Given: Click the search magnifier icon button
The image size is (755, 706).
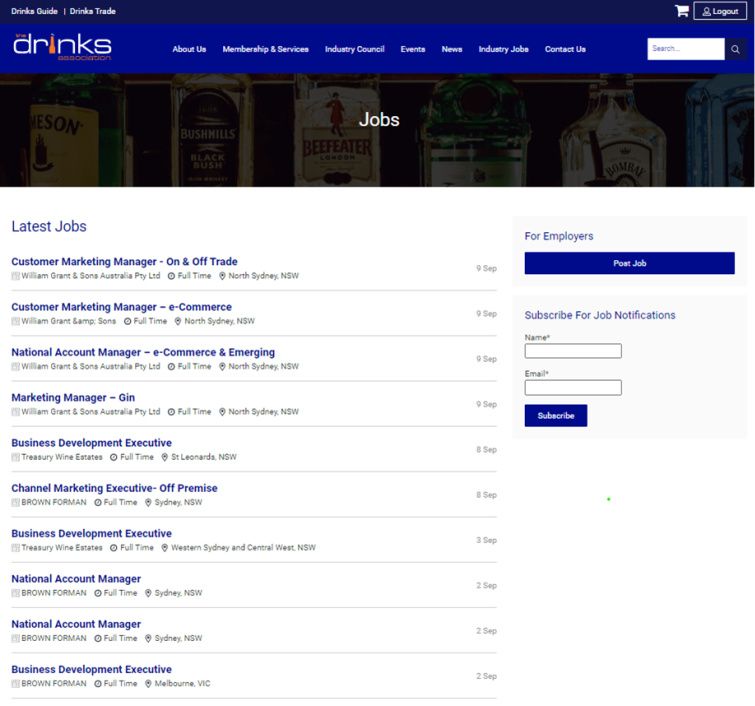Looking at the screenshot, I should (x=735, y=49).
